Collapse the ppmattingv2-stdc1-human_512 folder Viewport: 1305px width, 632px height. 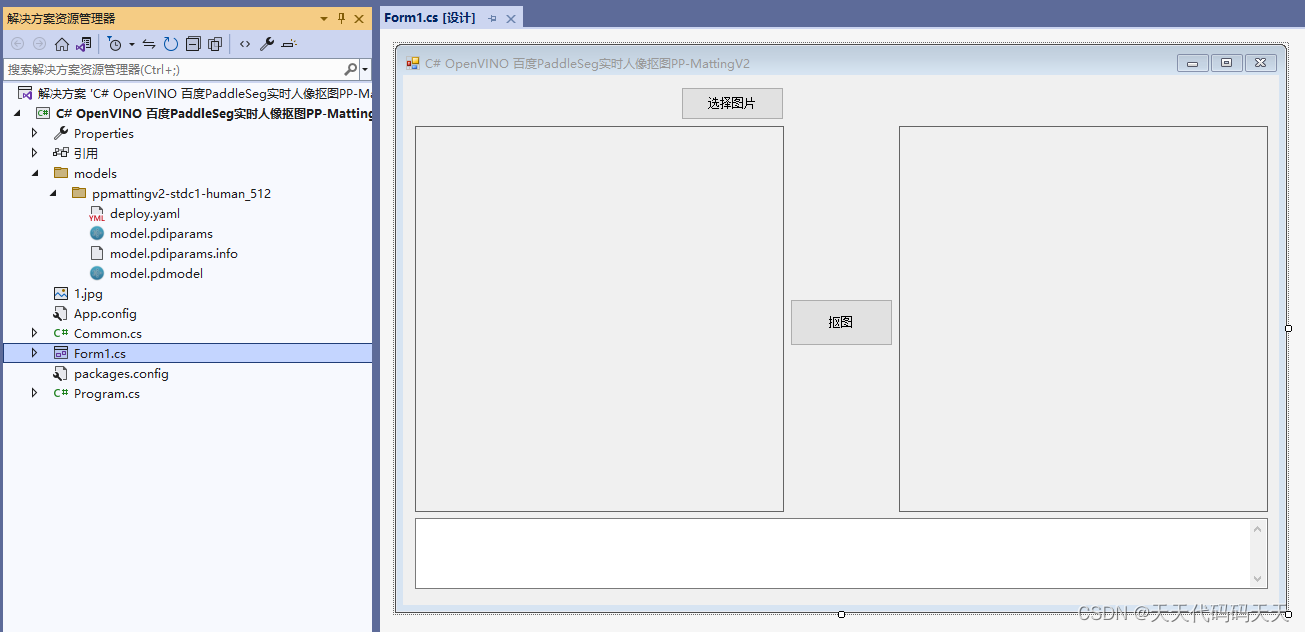pos(53,194)
